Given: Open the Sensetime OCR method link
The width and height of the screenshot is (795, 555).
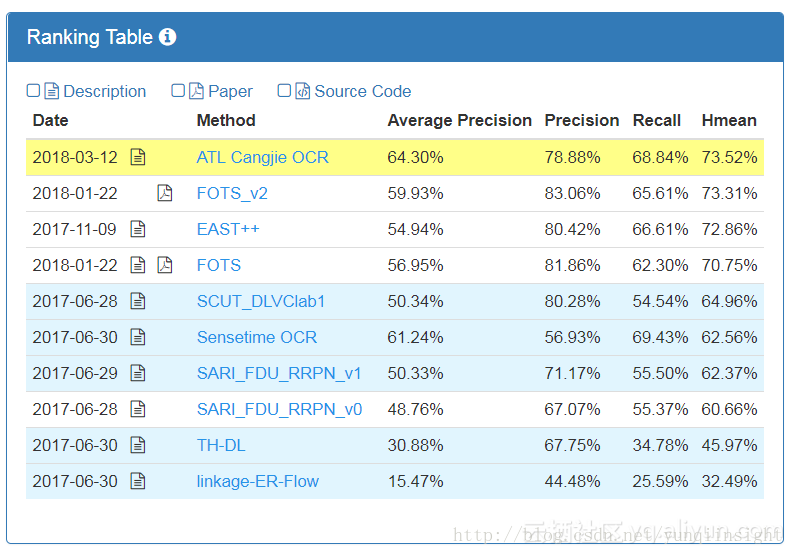Looking at the screenshot, I should click(257, 337).
